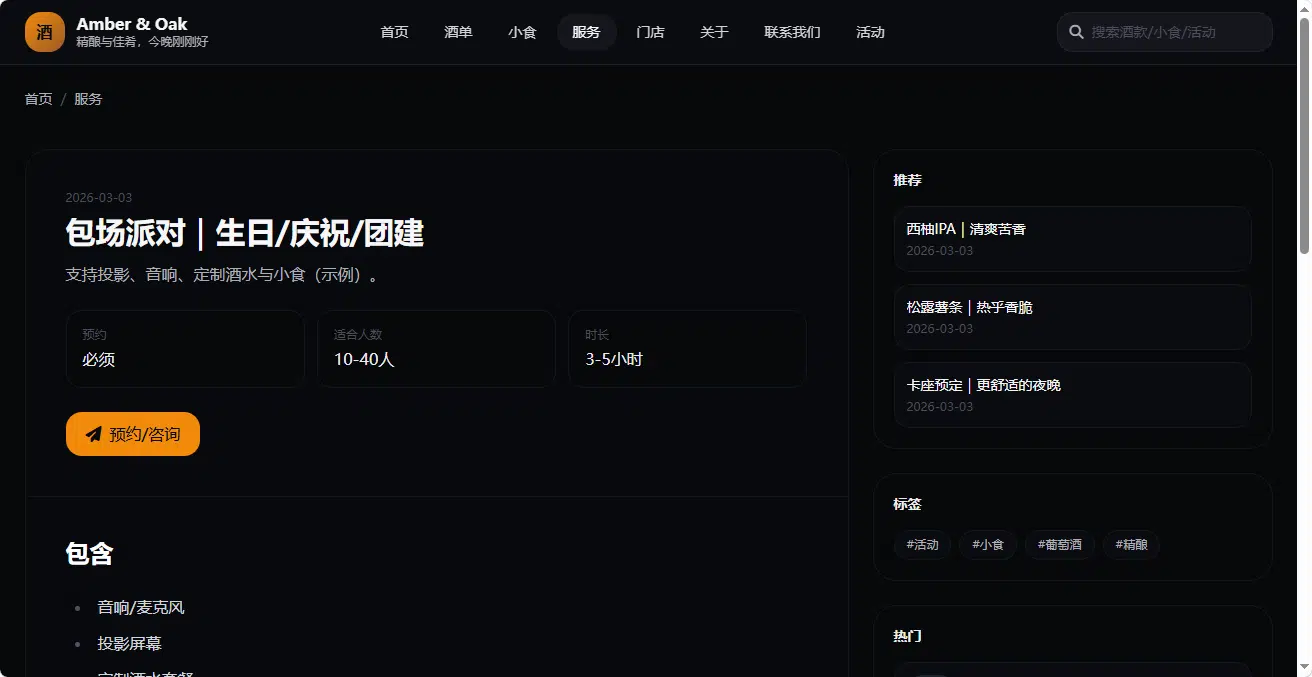Open the 活动 nav item

click(x=871, y=32)
